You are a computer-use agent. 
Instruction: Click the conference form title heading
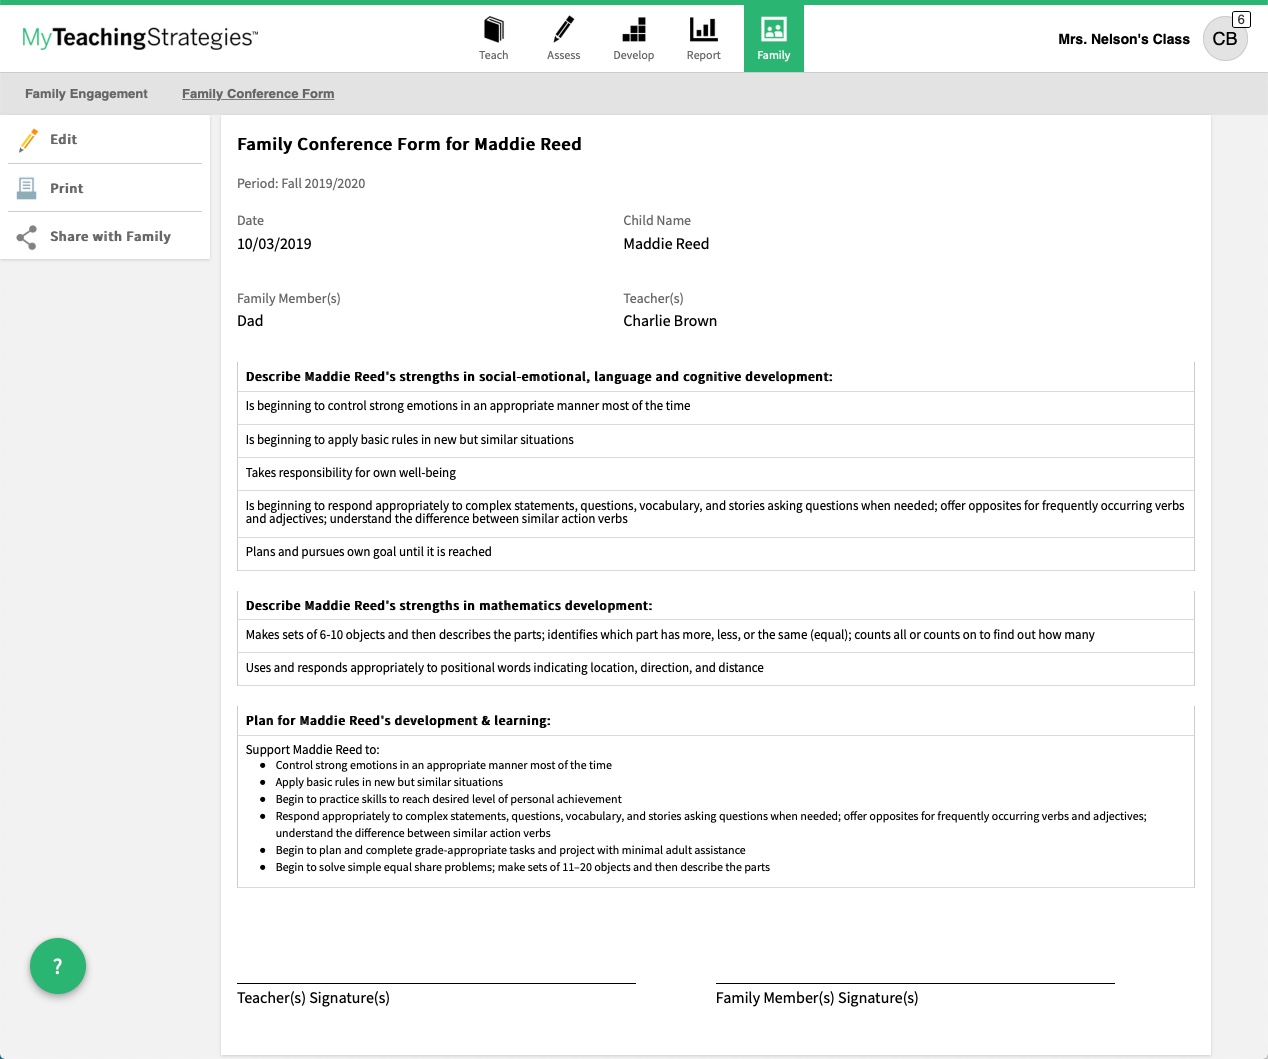408,144
